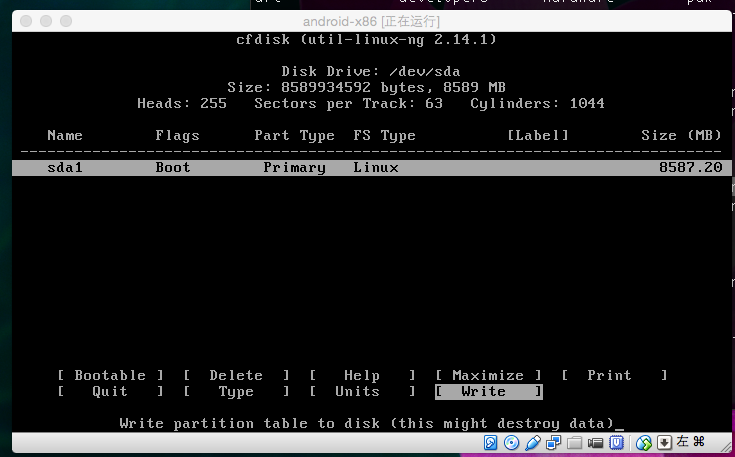
Task: Click the network adapters status icon
Action: [x=555, y=442]
